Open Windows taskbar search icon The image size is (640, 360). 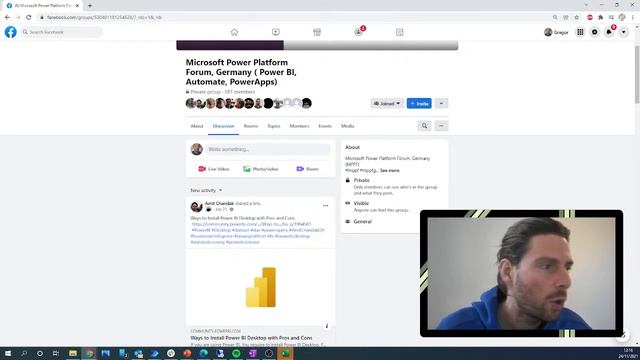24,353
